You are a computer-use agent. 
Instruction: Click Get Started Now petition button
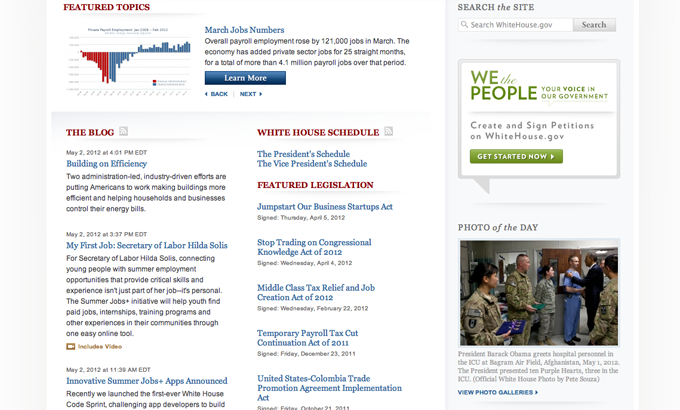(x=516, y=156)
